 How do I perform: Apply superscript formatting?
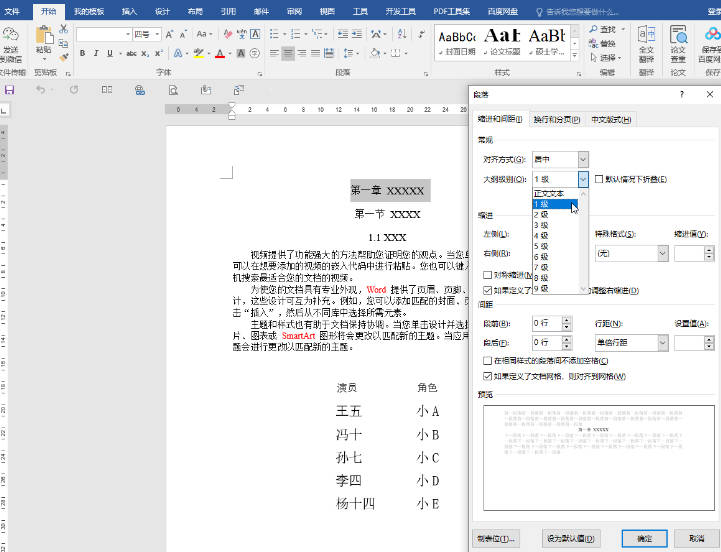click(159, 53)
